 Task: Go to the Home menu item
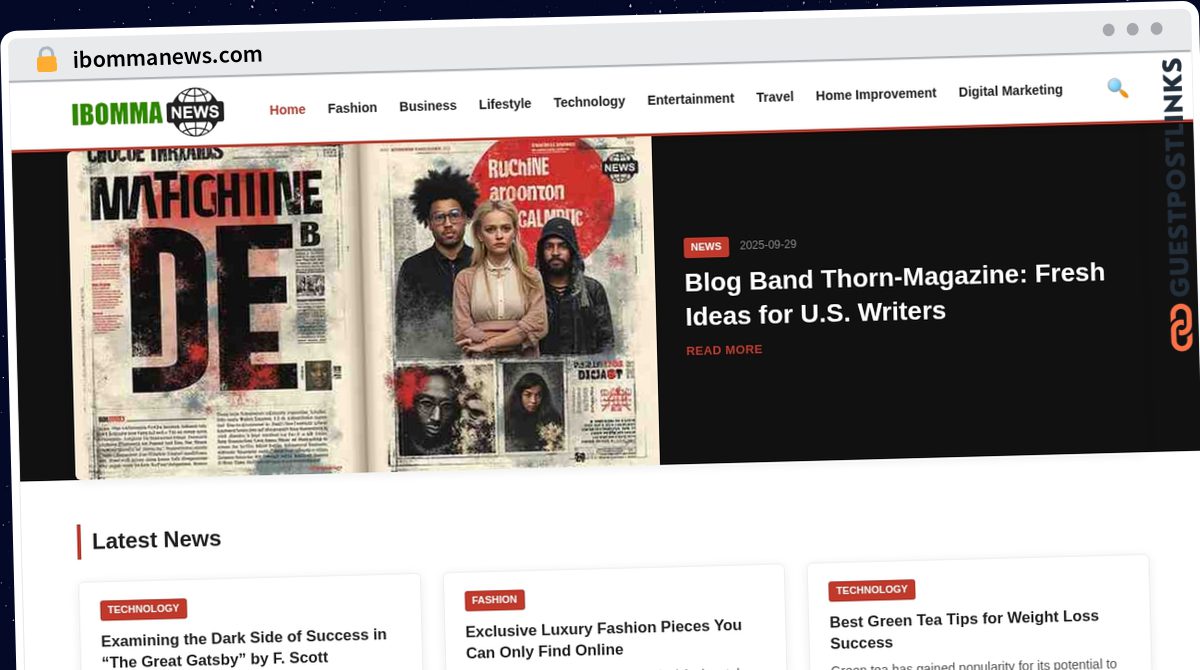coord(287,109)
